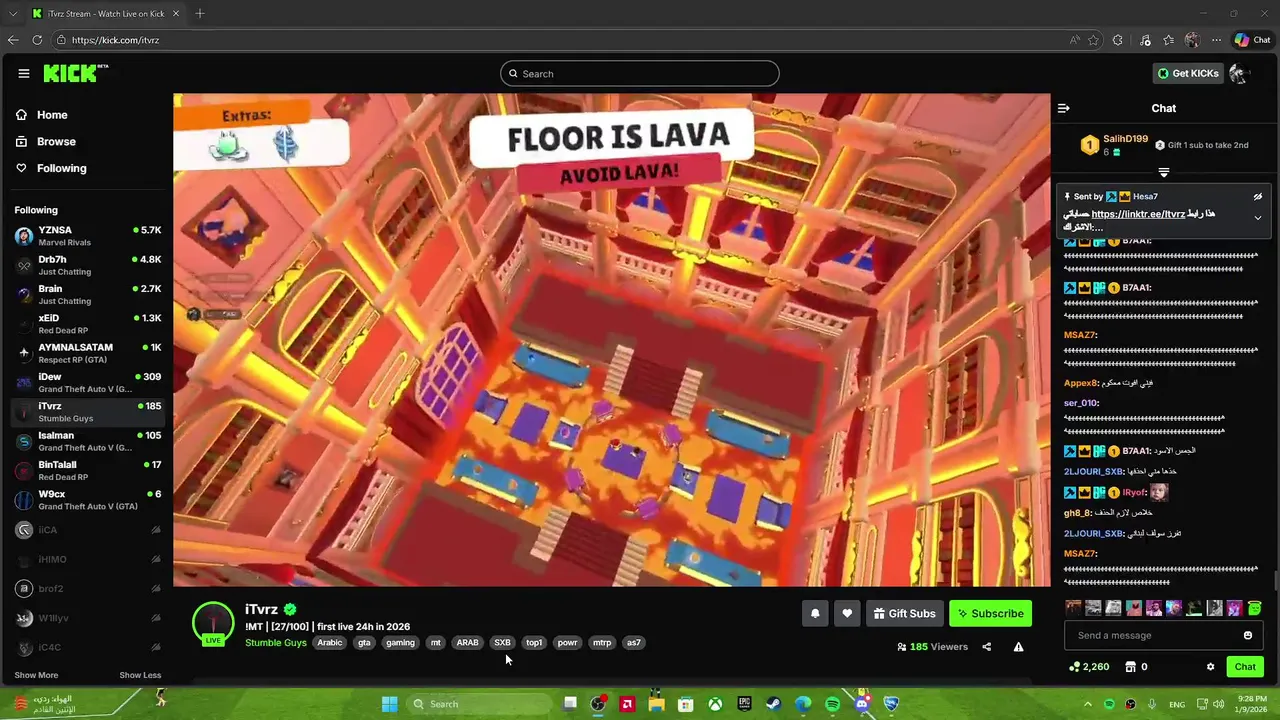This screenshot has height=720, width=1280.
Task: Open Spotify from the taskbar
Action: point(833,704)
